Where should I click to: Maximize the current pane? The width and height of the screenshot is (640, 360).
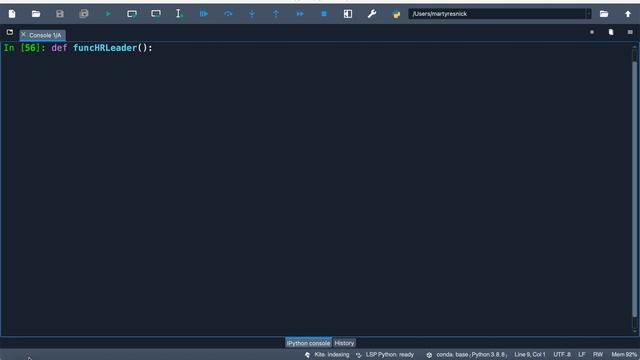click(x=348, y=14)
